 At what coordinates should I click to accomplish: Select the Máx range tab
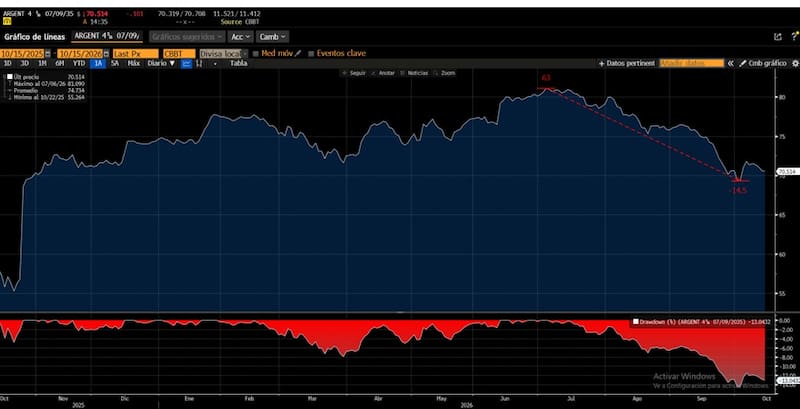tap(134, 63)
